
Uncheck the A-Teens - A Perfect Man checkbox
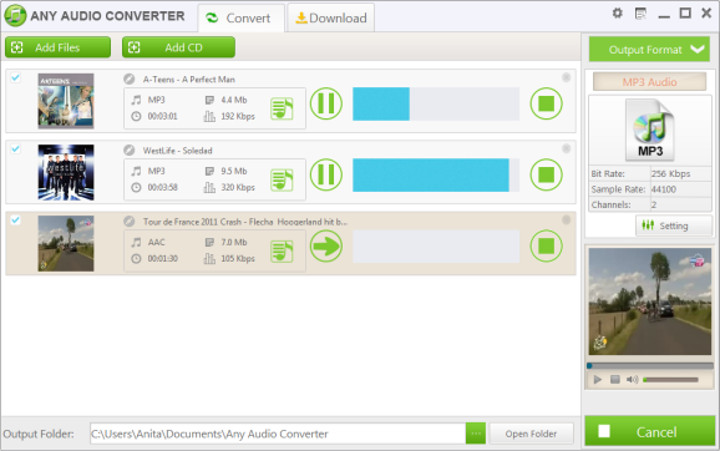(x=16, y=78)
